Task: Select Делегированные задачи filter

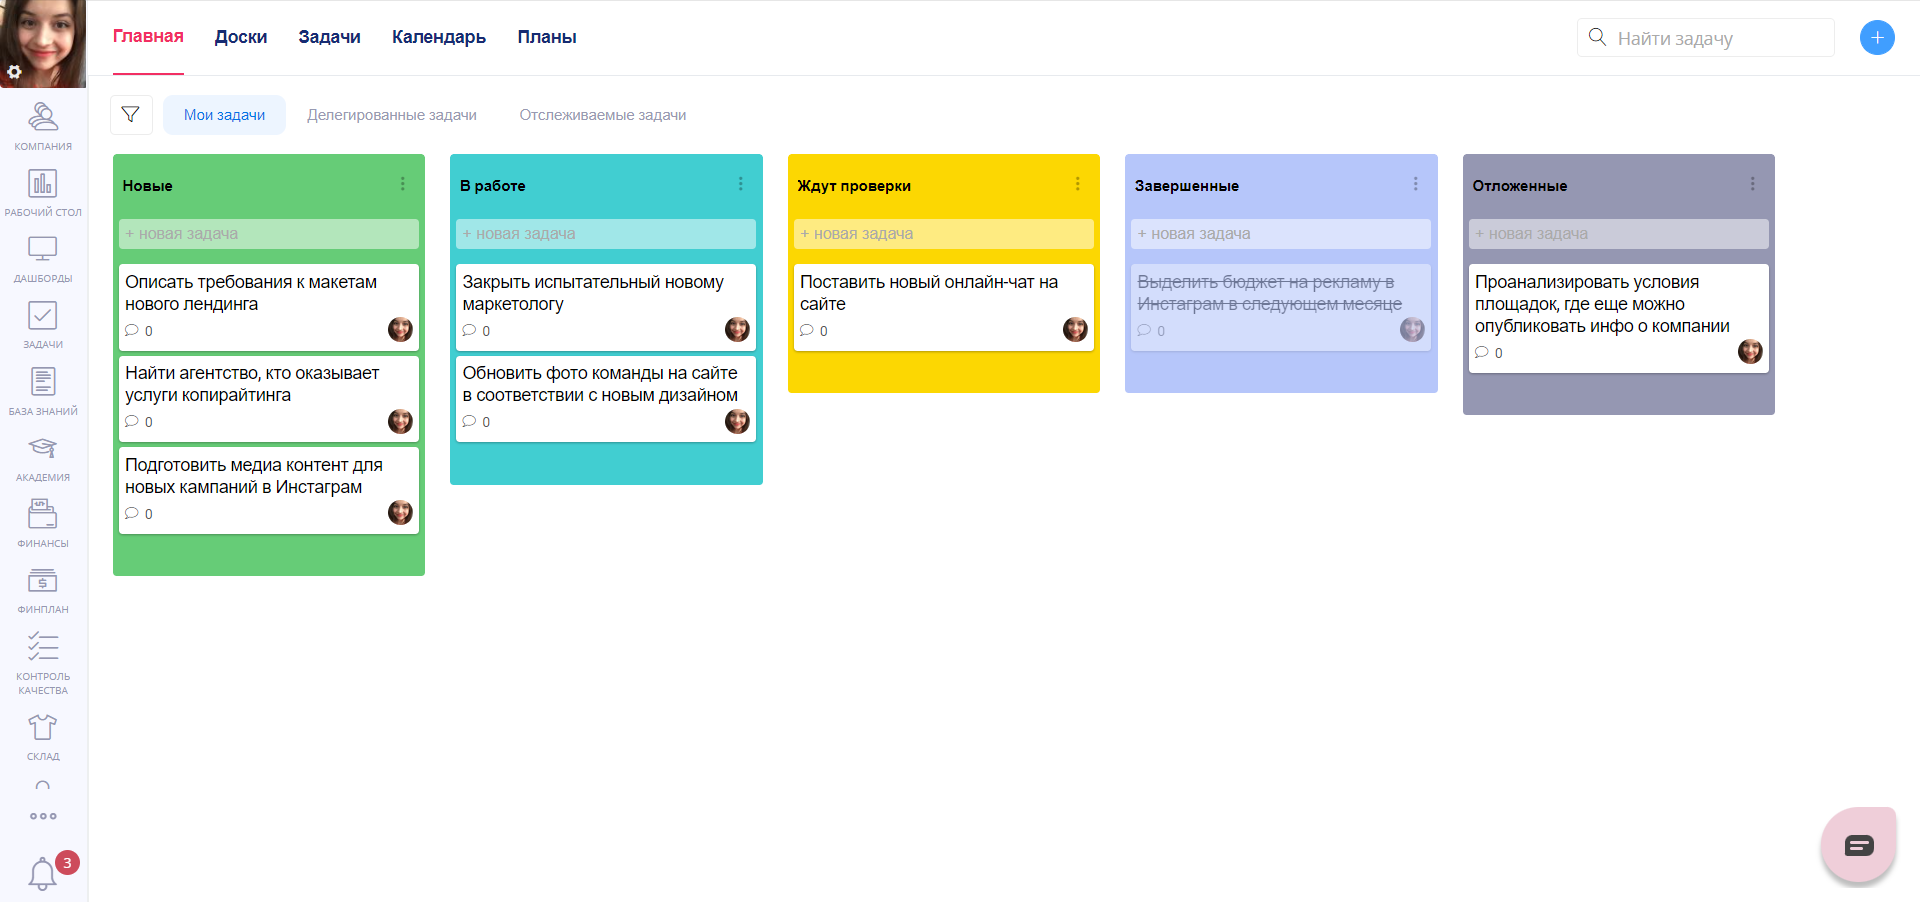Action: point(392,115)
